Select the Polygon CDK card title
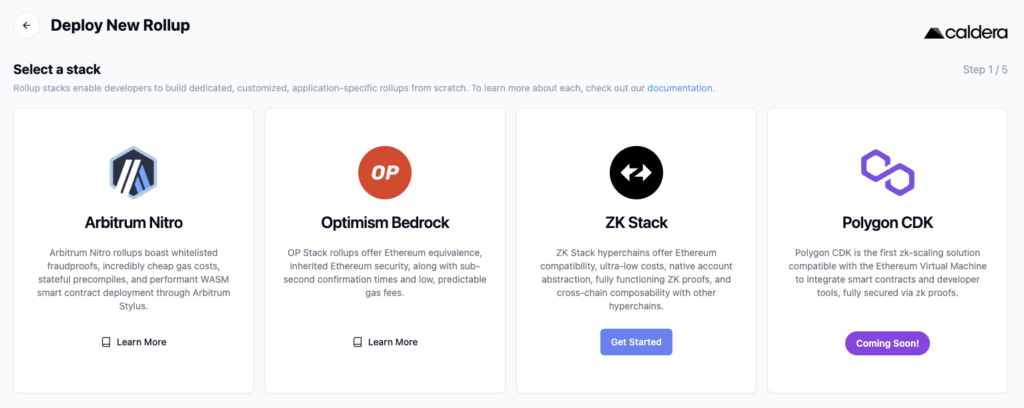 point(887,222)
